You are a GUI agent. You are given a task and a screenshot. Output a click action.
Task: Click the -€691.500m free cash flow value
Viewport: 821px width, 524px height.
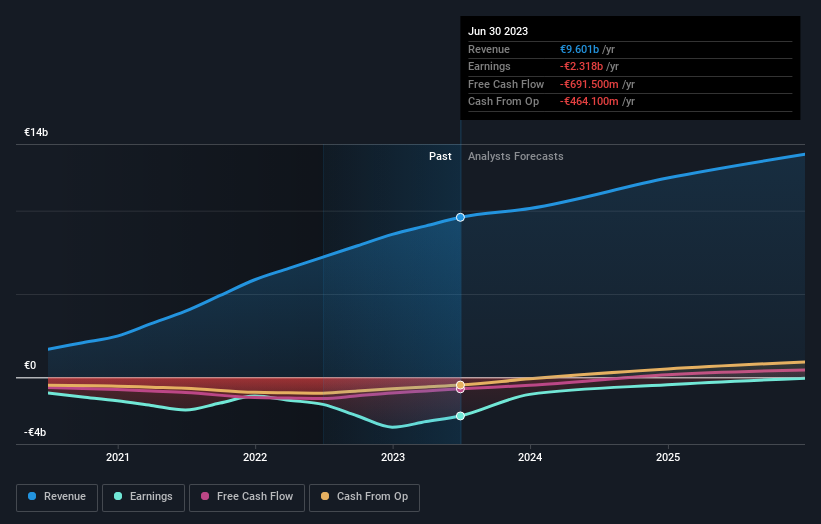pos(589,84)
